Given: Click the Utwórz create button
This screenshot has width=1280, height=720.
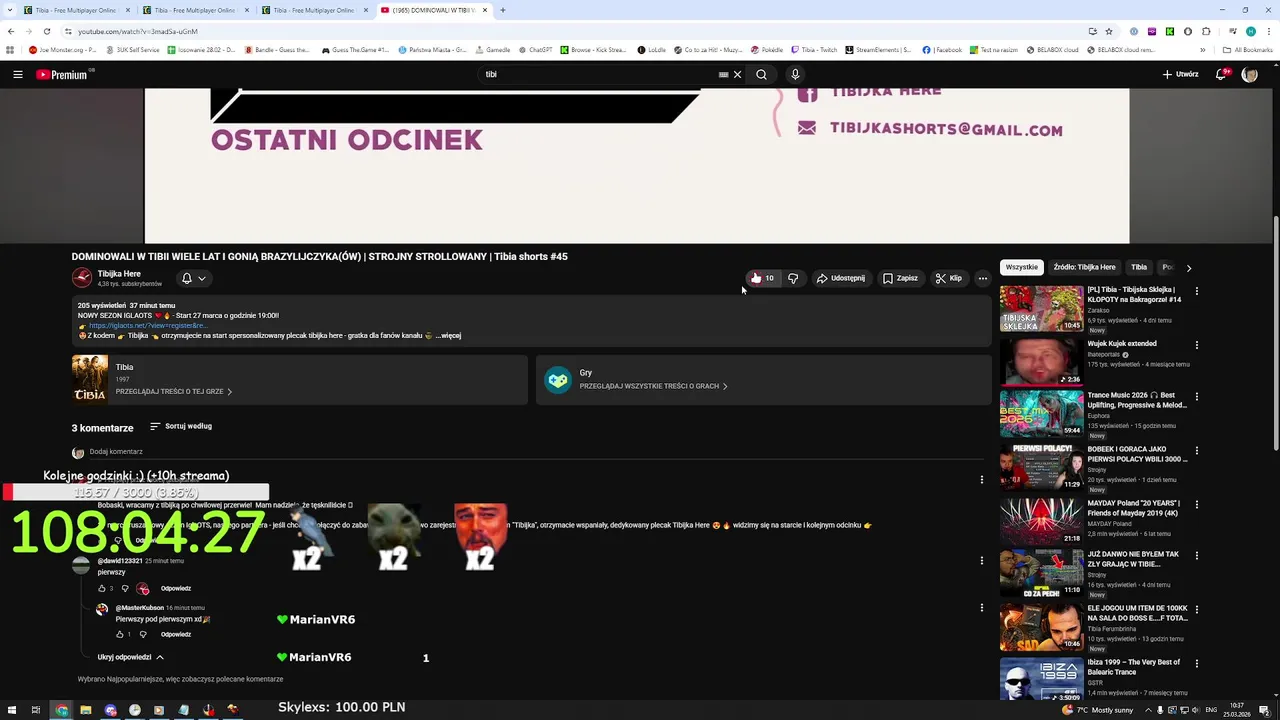Looking at the screenshot, I should coord(1180,74).
